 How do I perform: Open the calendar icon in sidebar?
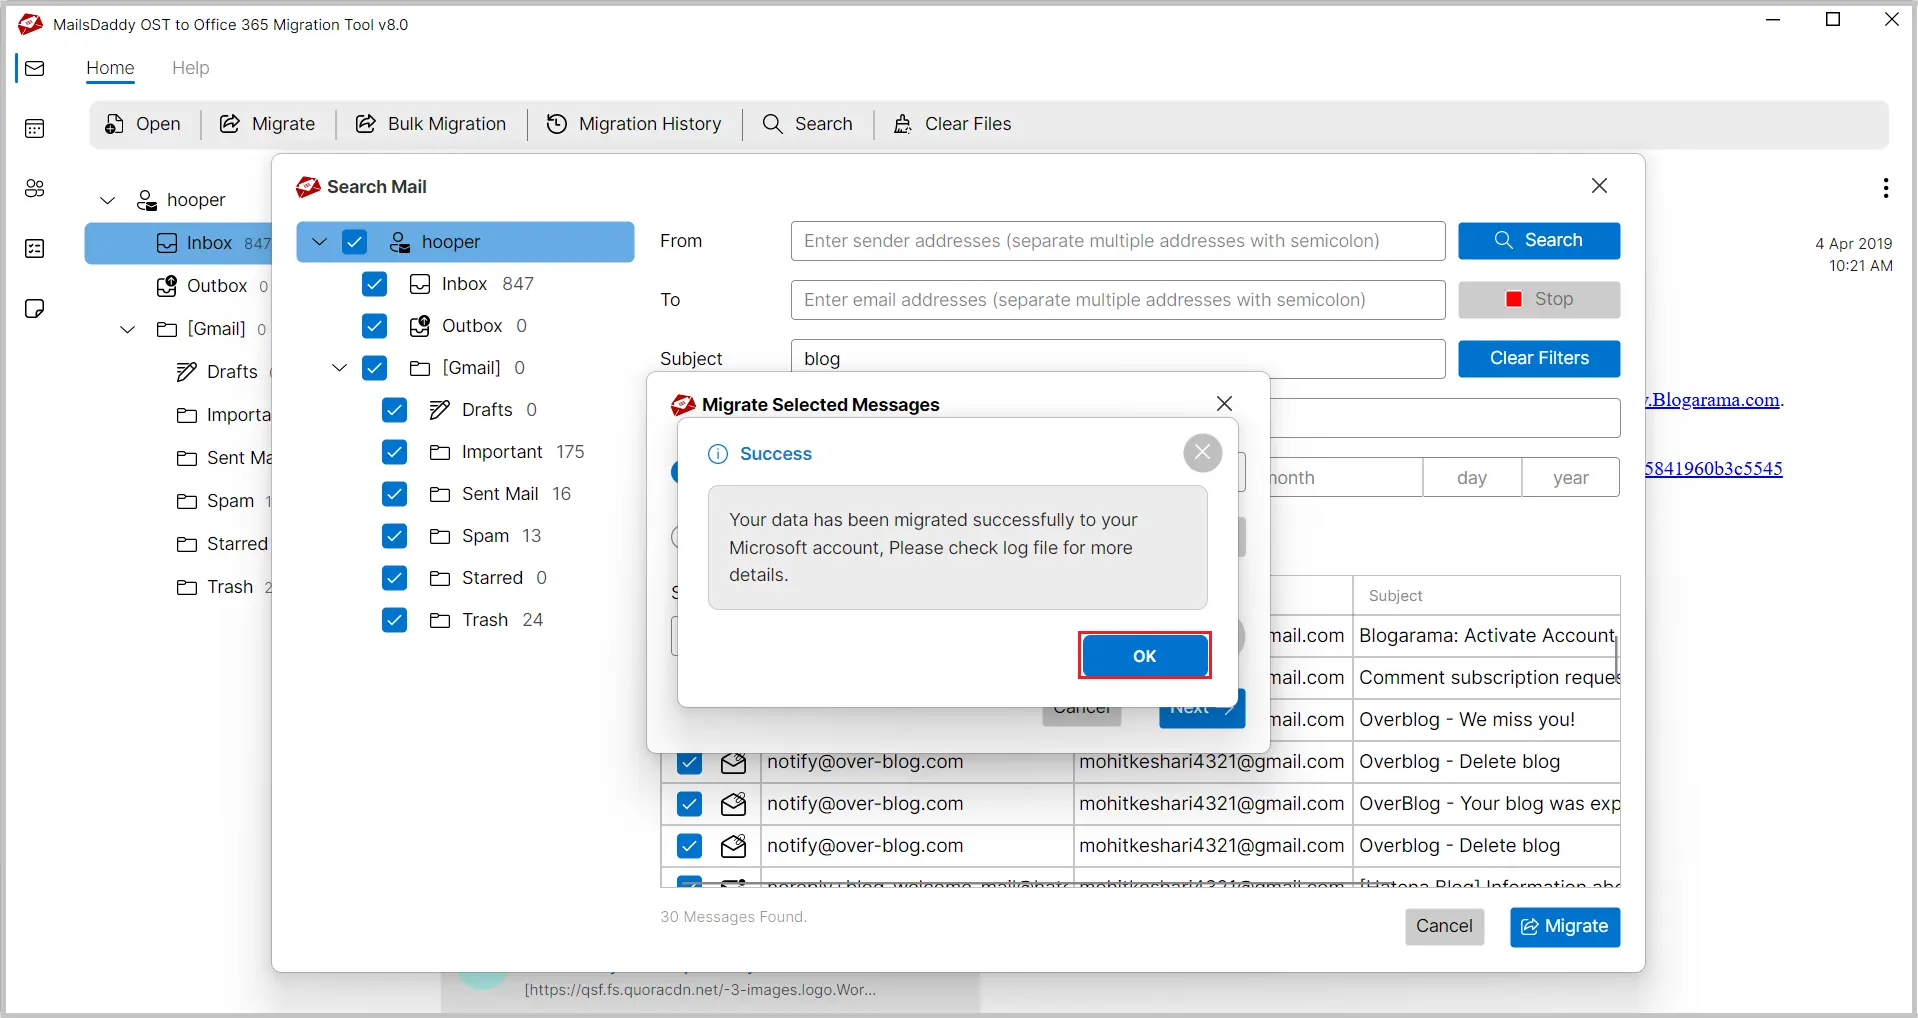click(35, 129)
